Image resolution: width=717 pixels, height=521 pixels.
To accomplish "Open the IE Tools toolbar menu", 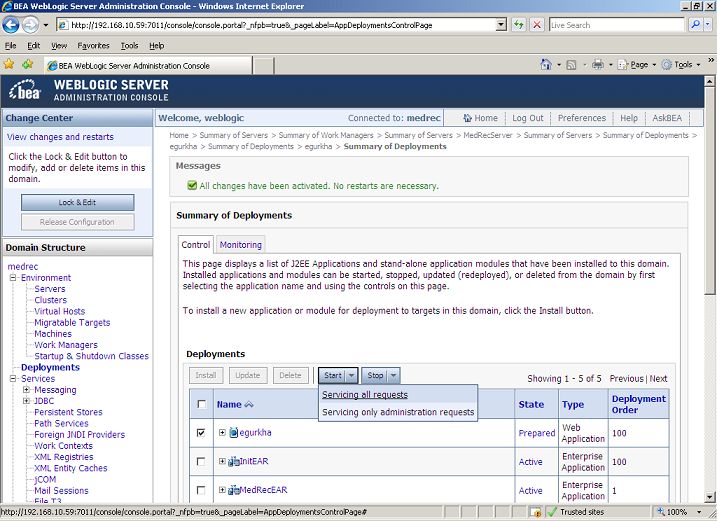I will coord(680,65).
